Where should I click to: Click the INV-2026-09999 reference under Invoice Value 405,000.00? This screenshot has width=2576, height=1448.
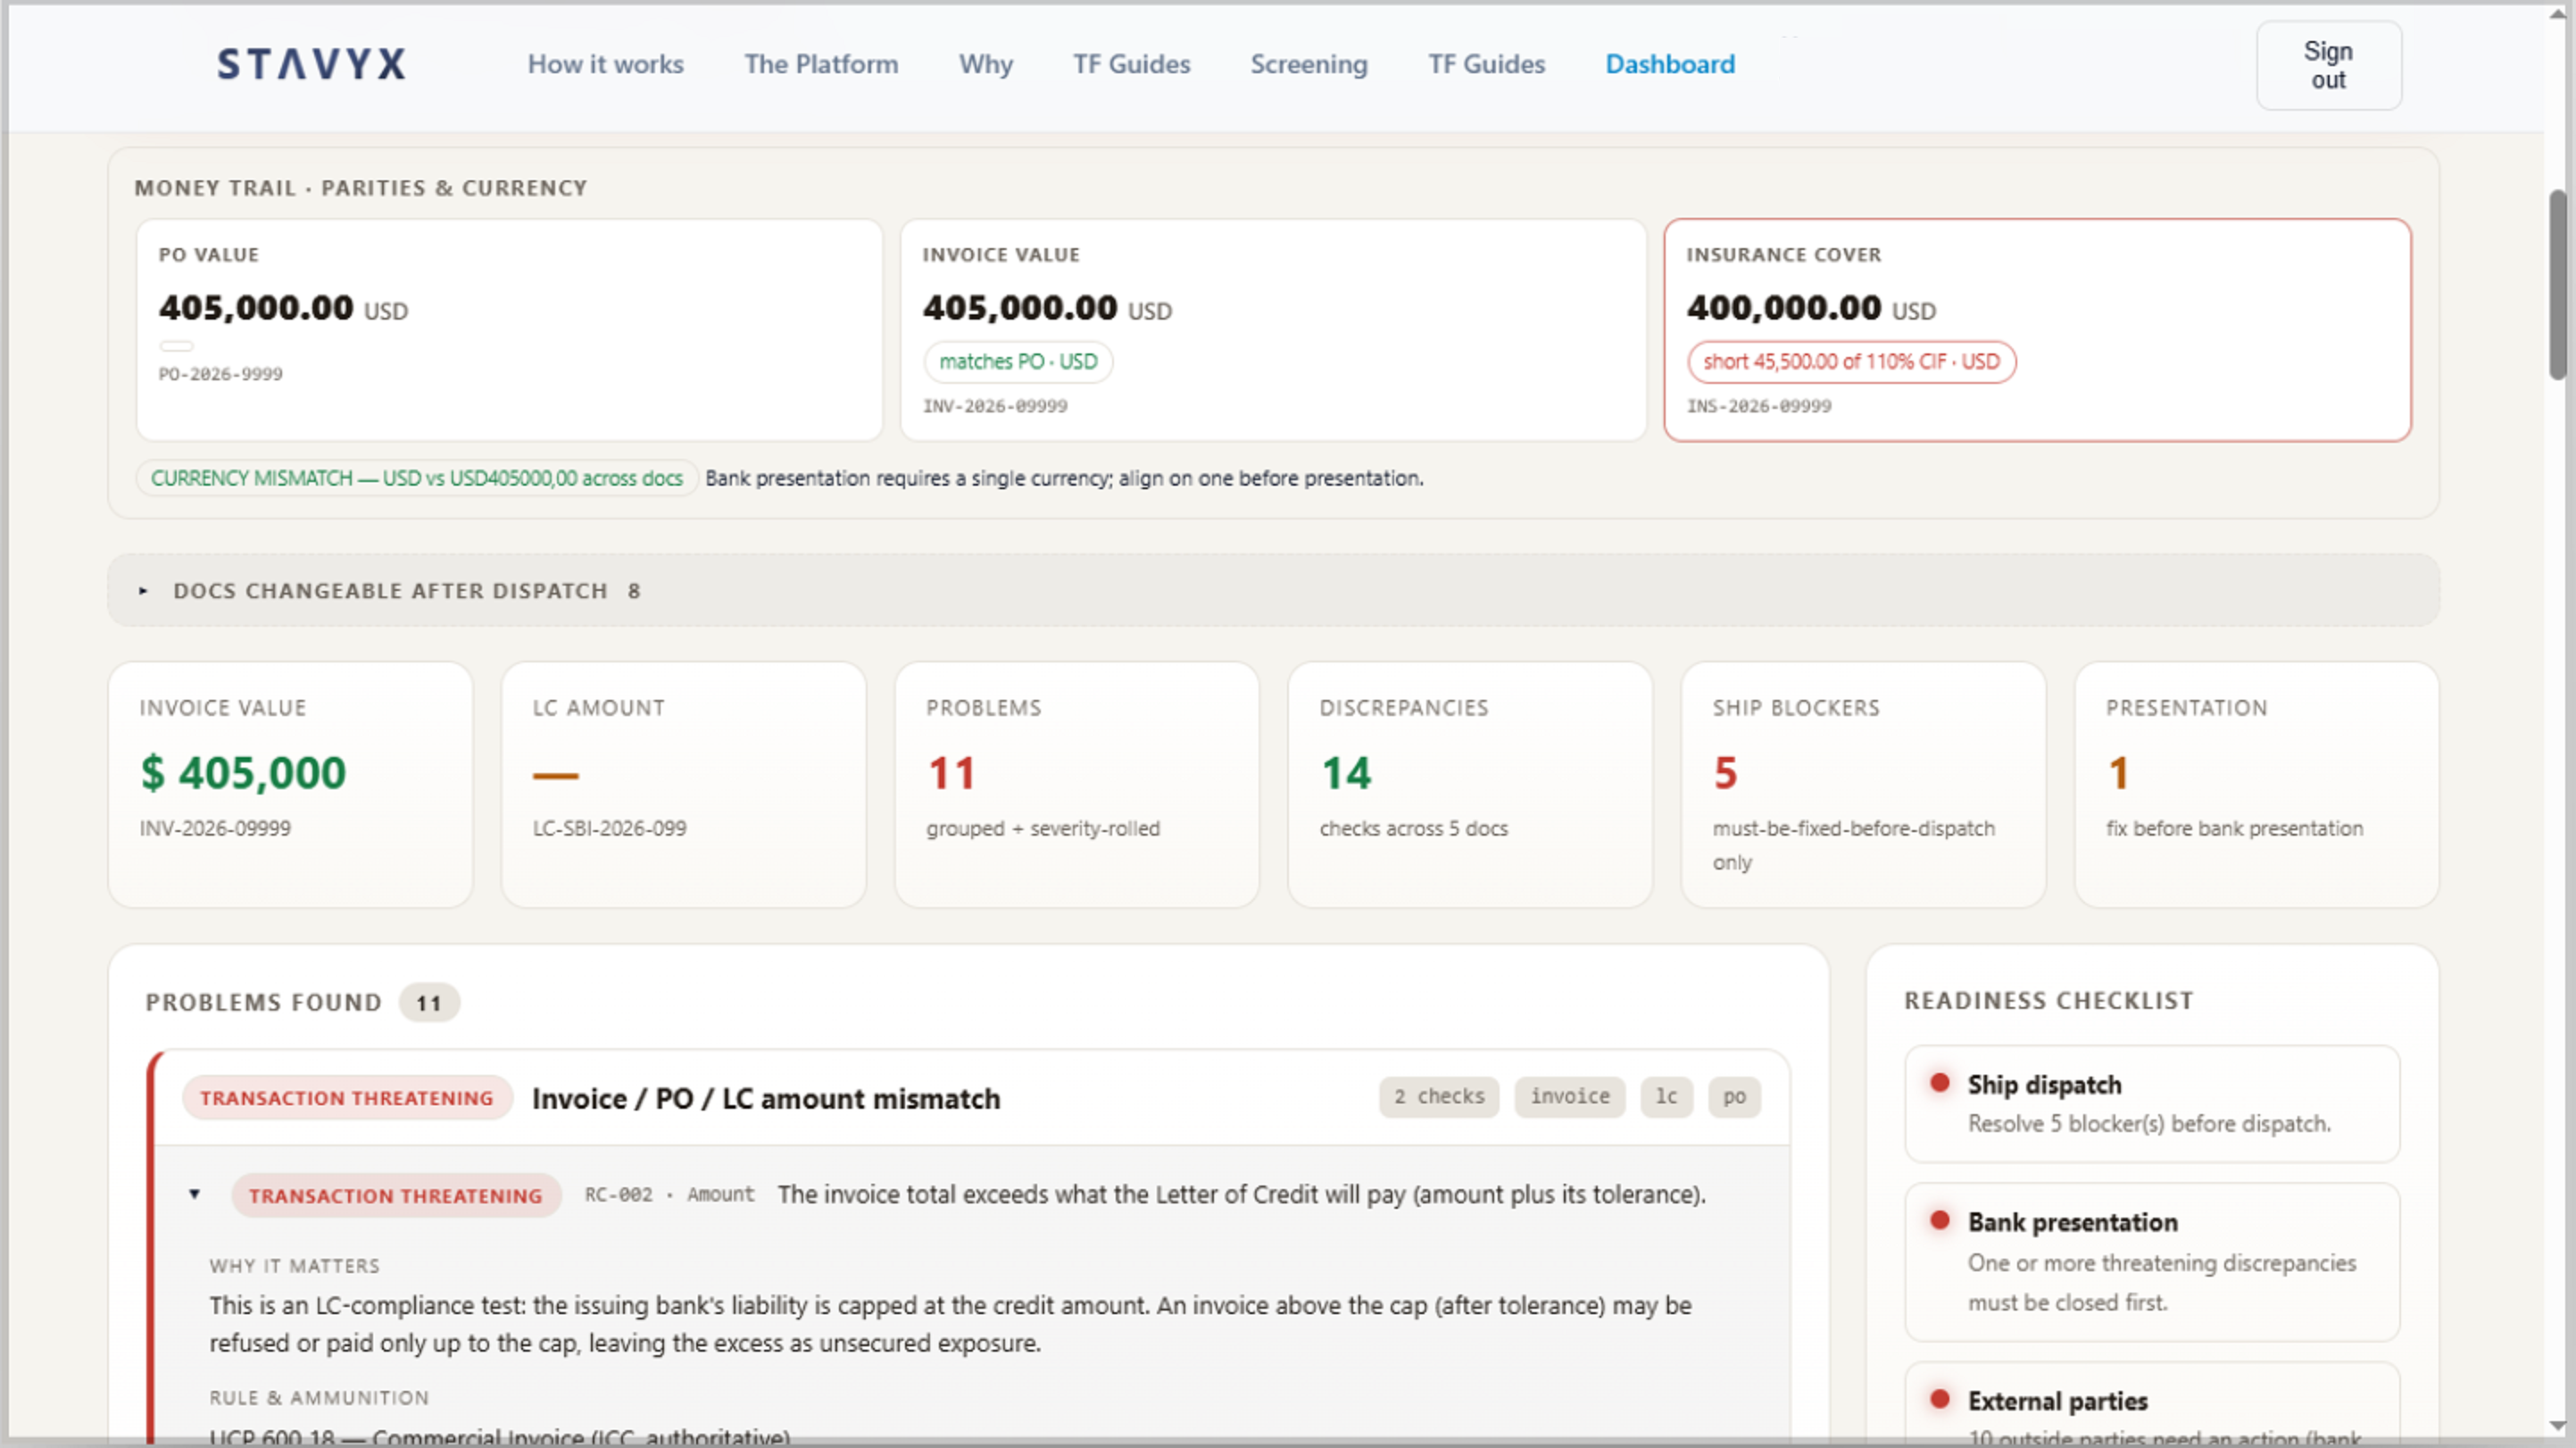click(x=994, y=406)
